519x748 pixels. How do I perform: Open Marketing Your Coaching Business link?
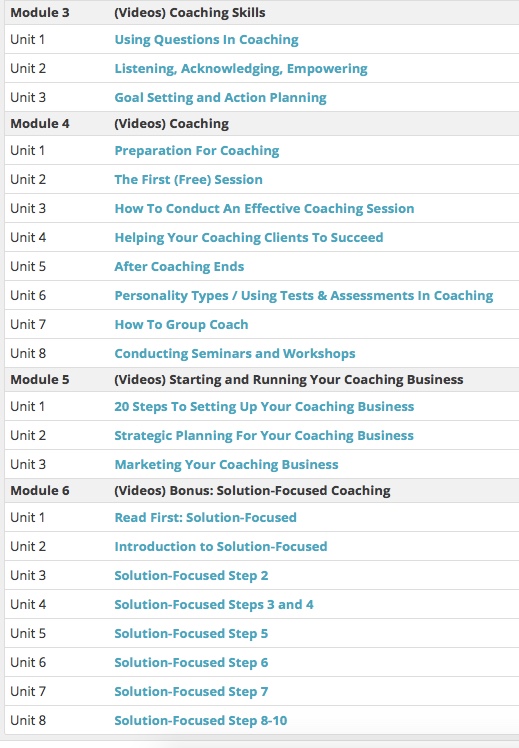coord(226,465)
